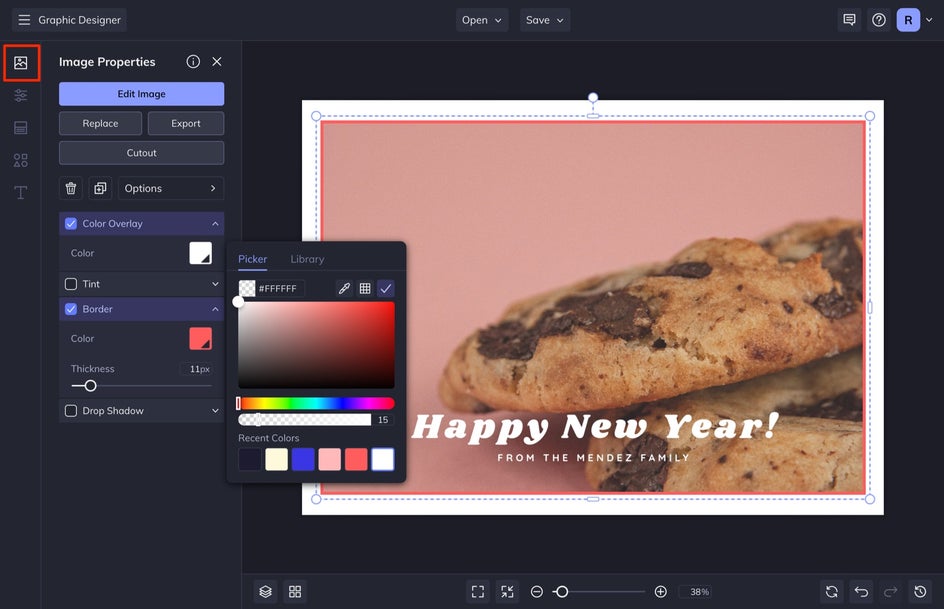Enable the Drop Shadow checkbox
The image size is (944, 609).
(71, 410)
